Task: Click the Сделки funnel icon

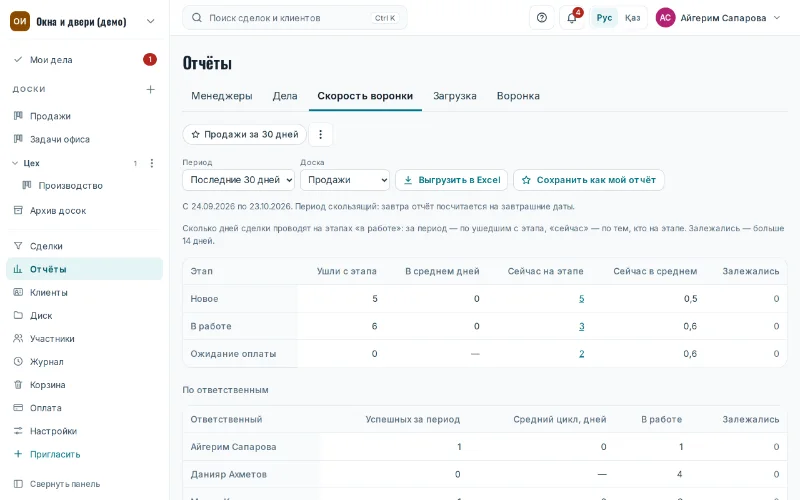Action: [18, 246]
